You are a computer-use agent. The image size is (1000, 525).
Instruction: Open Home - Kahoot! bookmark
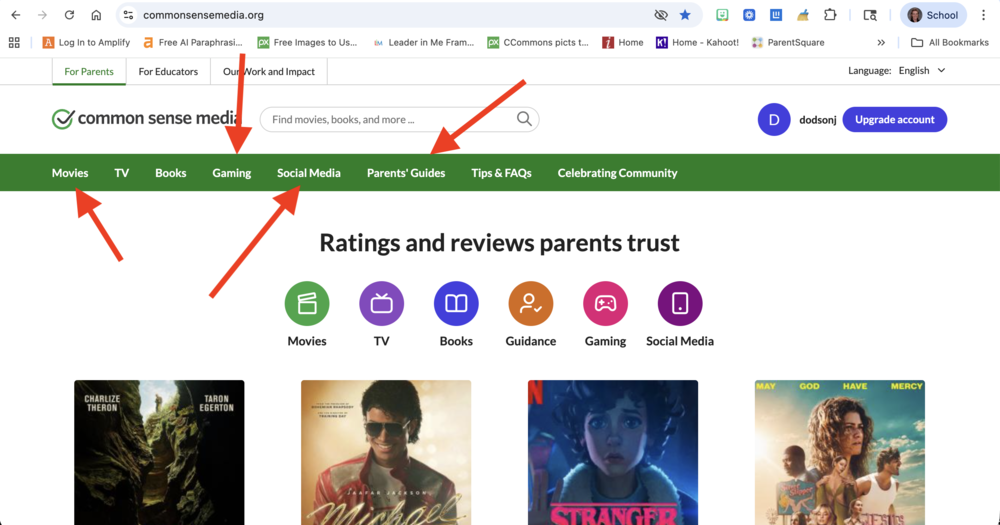tap(697, 43)
